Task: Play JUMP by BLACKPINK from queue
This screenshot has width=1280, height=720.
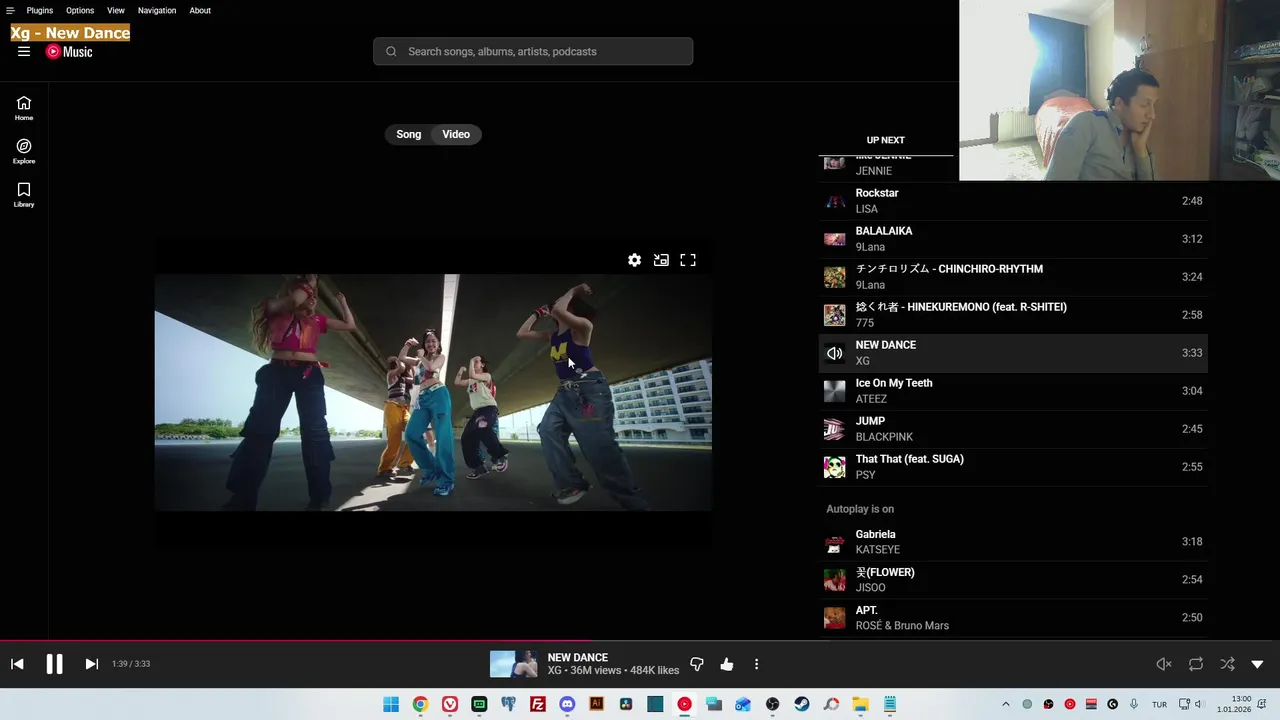Action: tap(1013, 429)
